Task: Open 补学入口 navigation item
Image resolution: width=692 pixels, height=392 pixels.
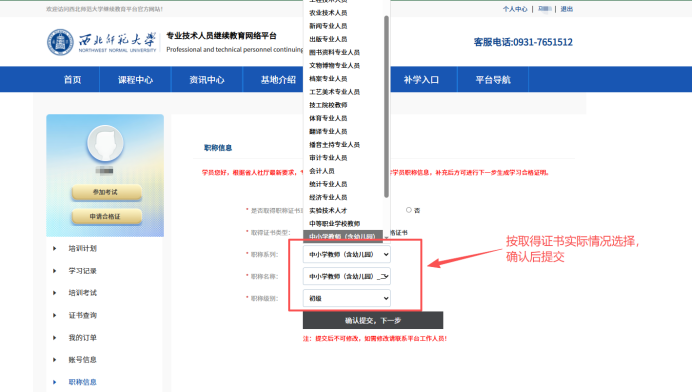Action: point(421,79)
